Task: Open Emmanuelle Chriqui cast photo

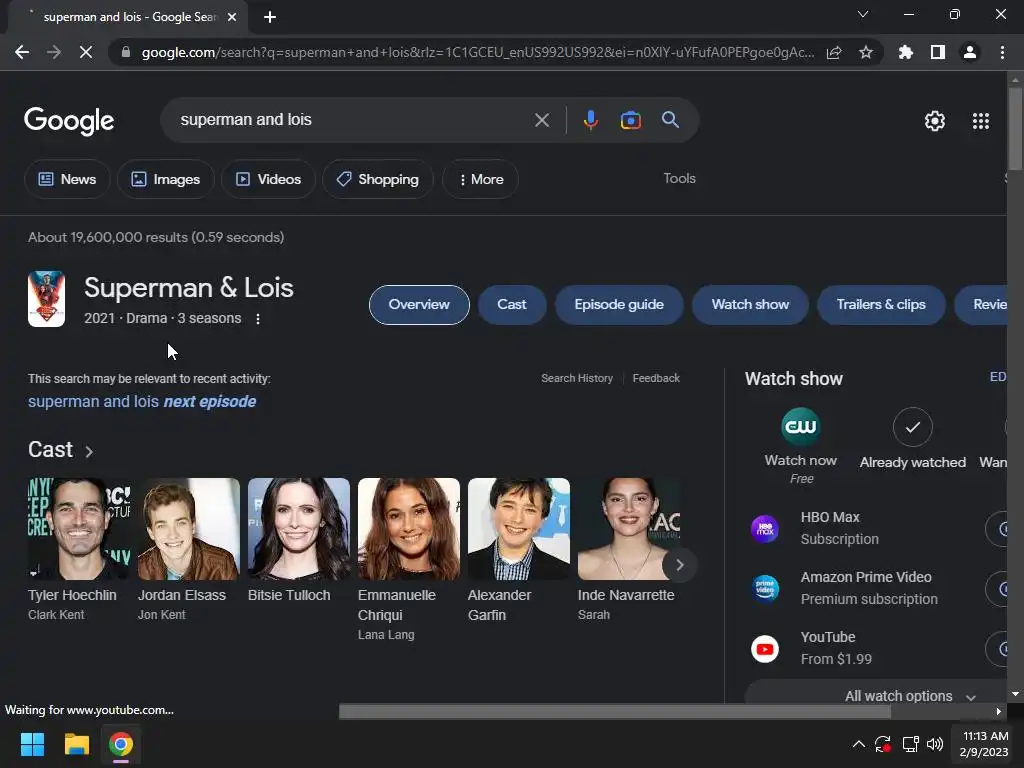Action: [409, 529]
